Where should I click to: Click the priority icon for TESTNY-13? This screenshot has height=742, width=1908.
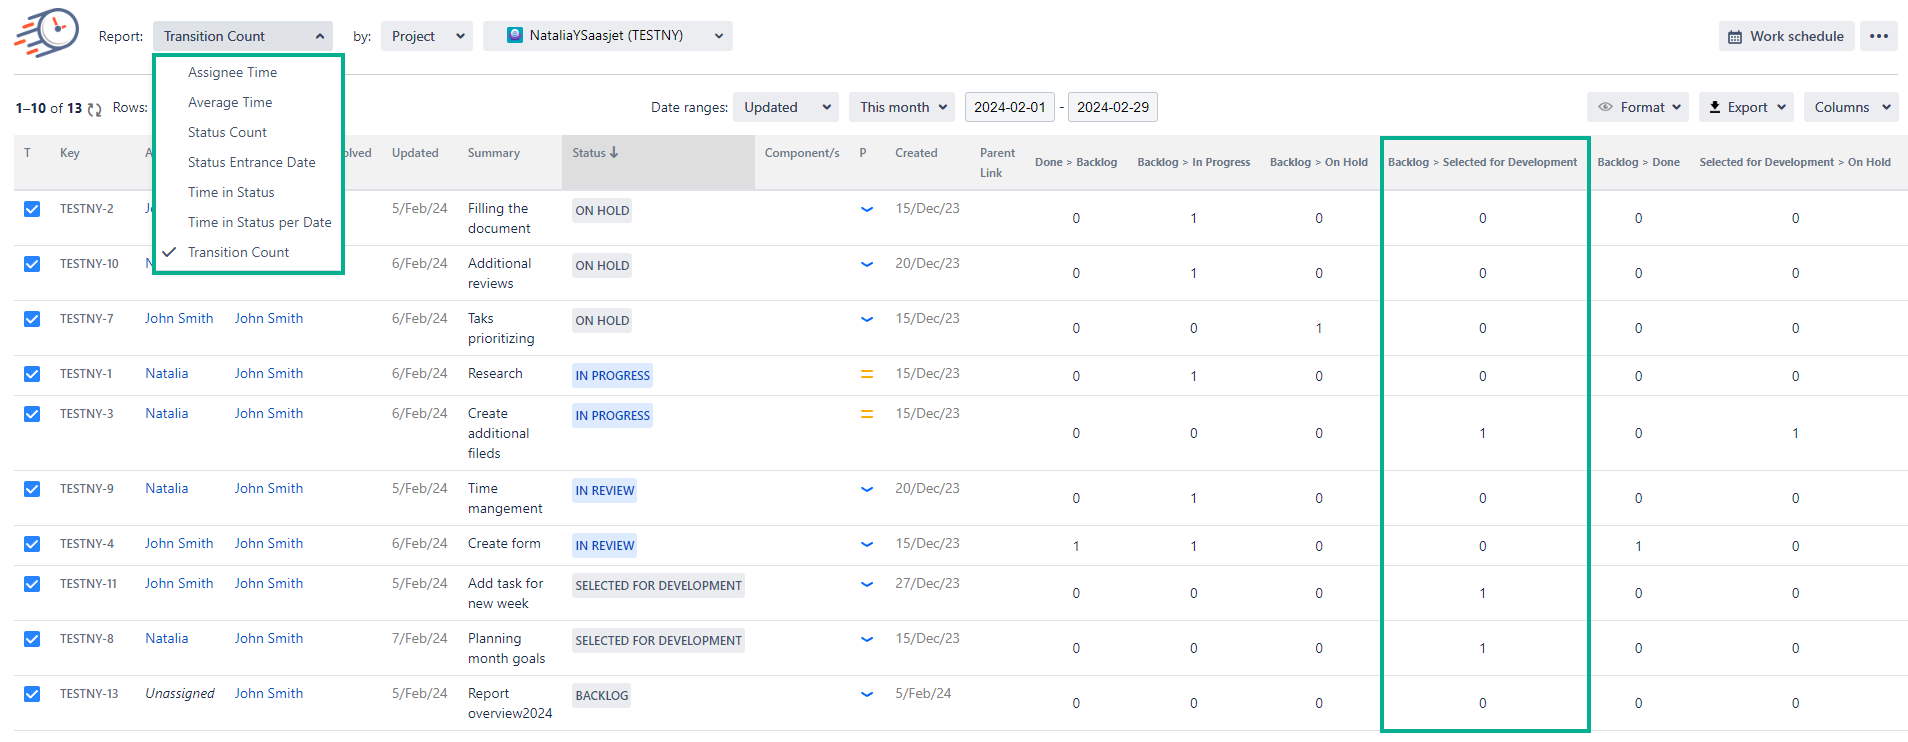[867, 694]
